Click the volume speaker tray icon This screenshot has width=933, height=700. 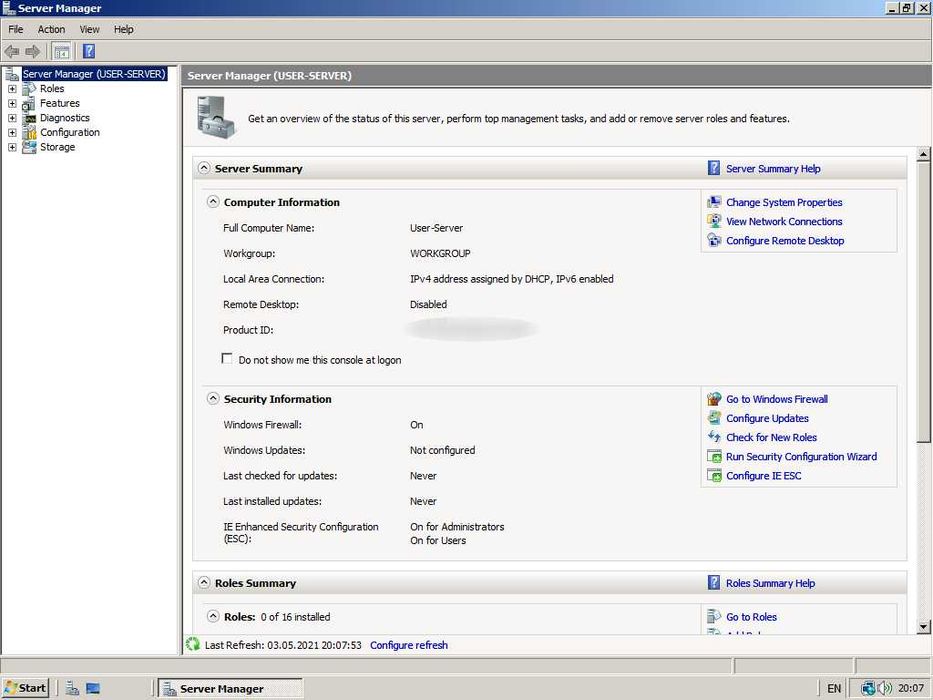pos(885,689)
